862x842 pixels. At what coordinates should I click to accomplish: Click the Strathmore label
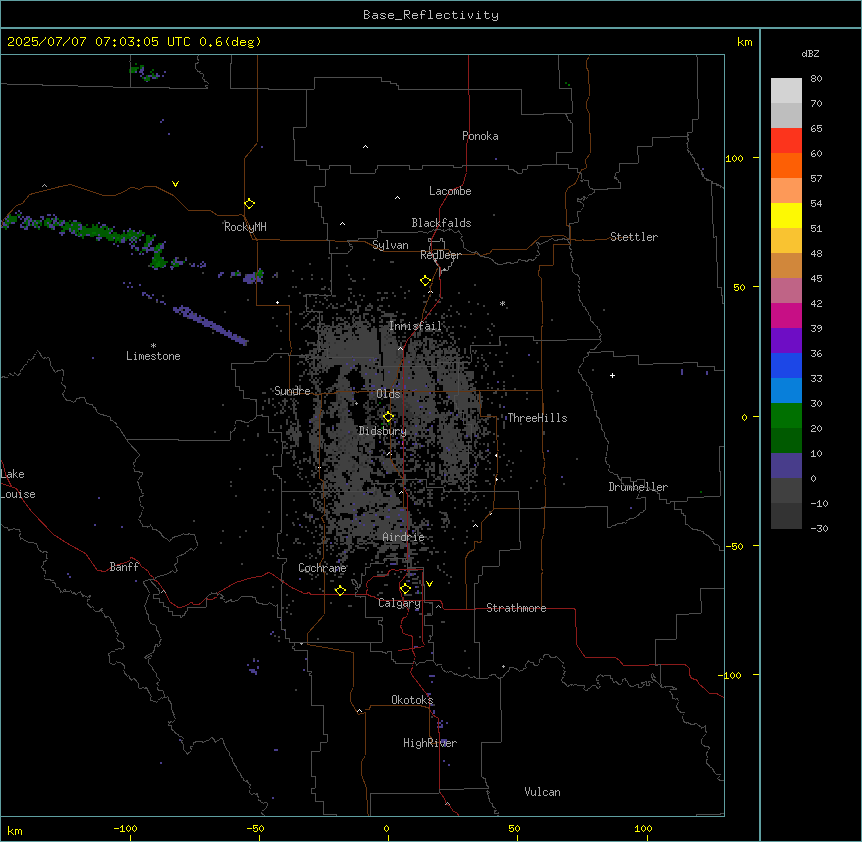(516, 608)
